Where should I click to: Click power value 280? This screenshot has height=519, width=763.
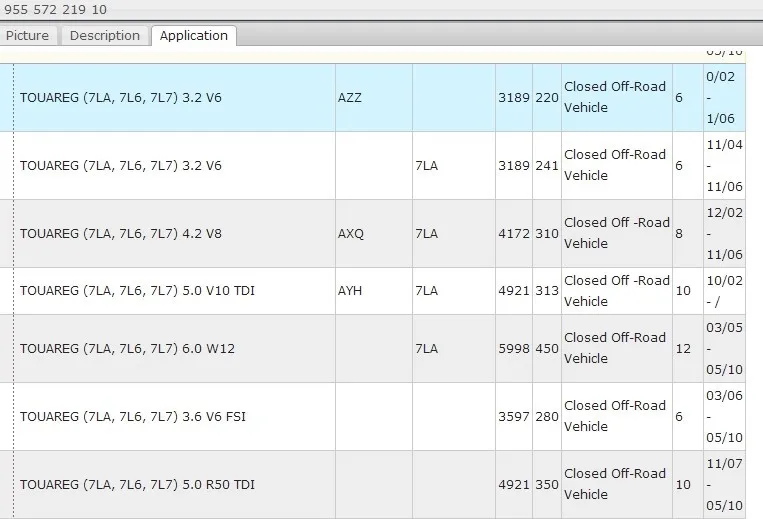click(x=547, y=416)
